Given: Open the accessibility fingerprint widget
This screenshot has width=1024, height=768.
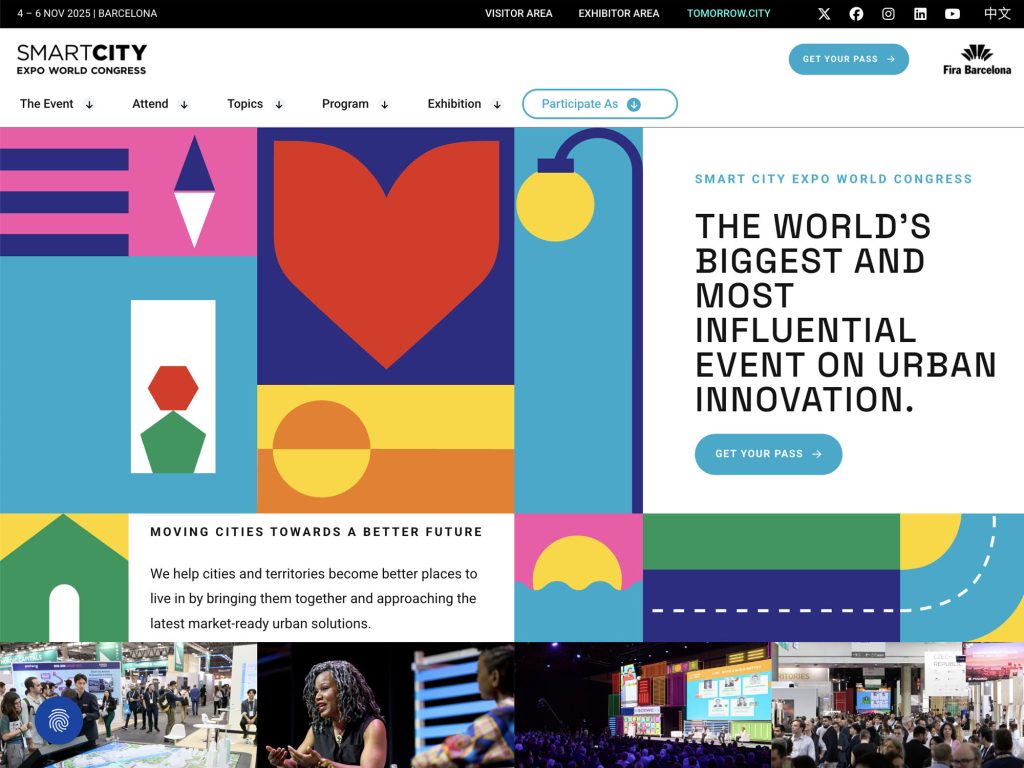Looking at the screenshot, I should [57, 719].
